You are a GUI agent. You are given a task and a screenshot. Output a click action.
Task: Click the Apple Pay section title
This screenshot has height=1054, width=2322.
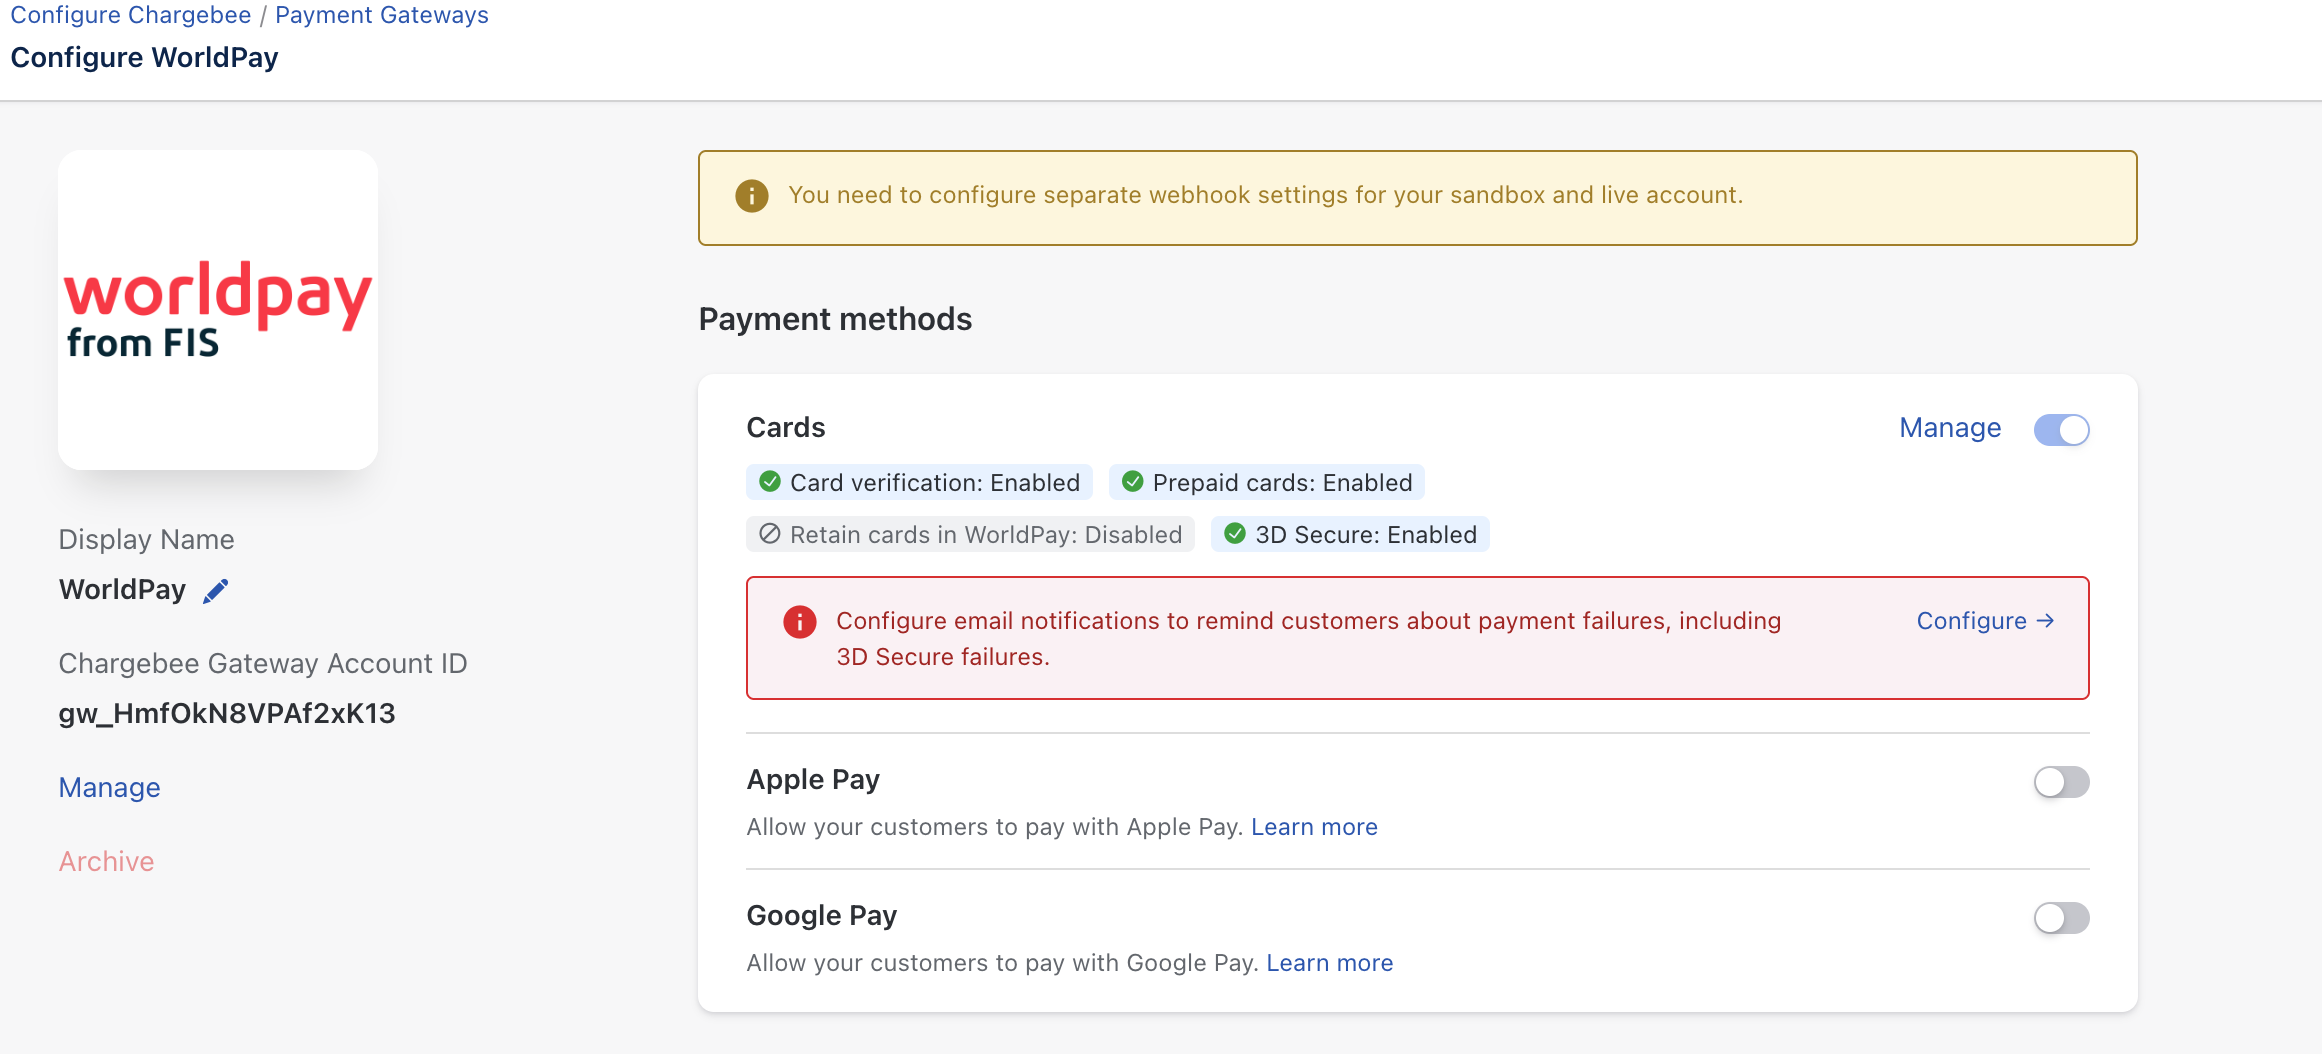point(813,780)
